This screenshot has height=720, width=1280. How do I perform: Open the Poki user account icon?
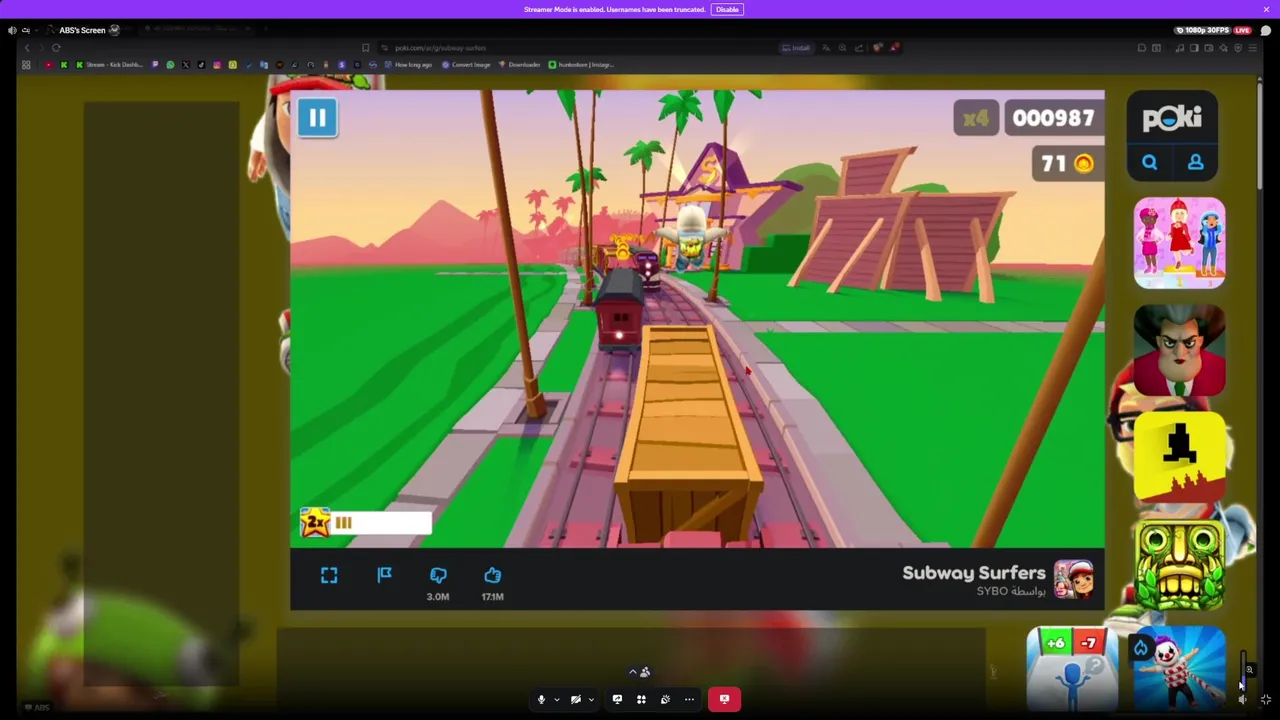(x=1195, y=163)
